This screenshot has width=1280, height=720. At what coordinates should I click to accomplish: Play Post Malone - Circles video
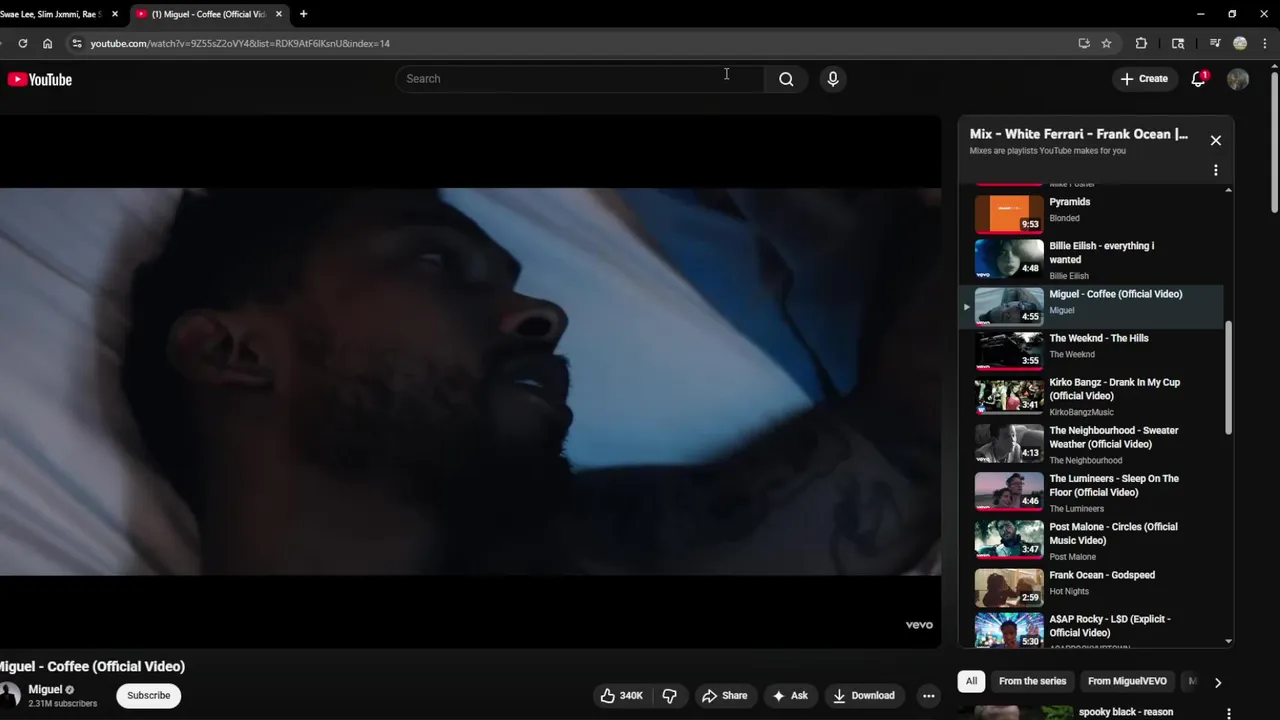[x=1092, y=540]
